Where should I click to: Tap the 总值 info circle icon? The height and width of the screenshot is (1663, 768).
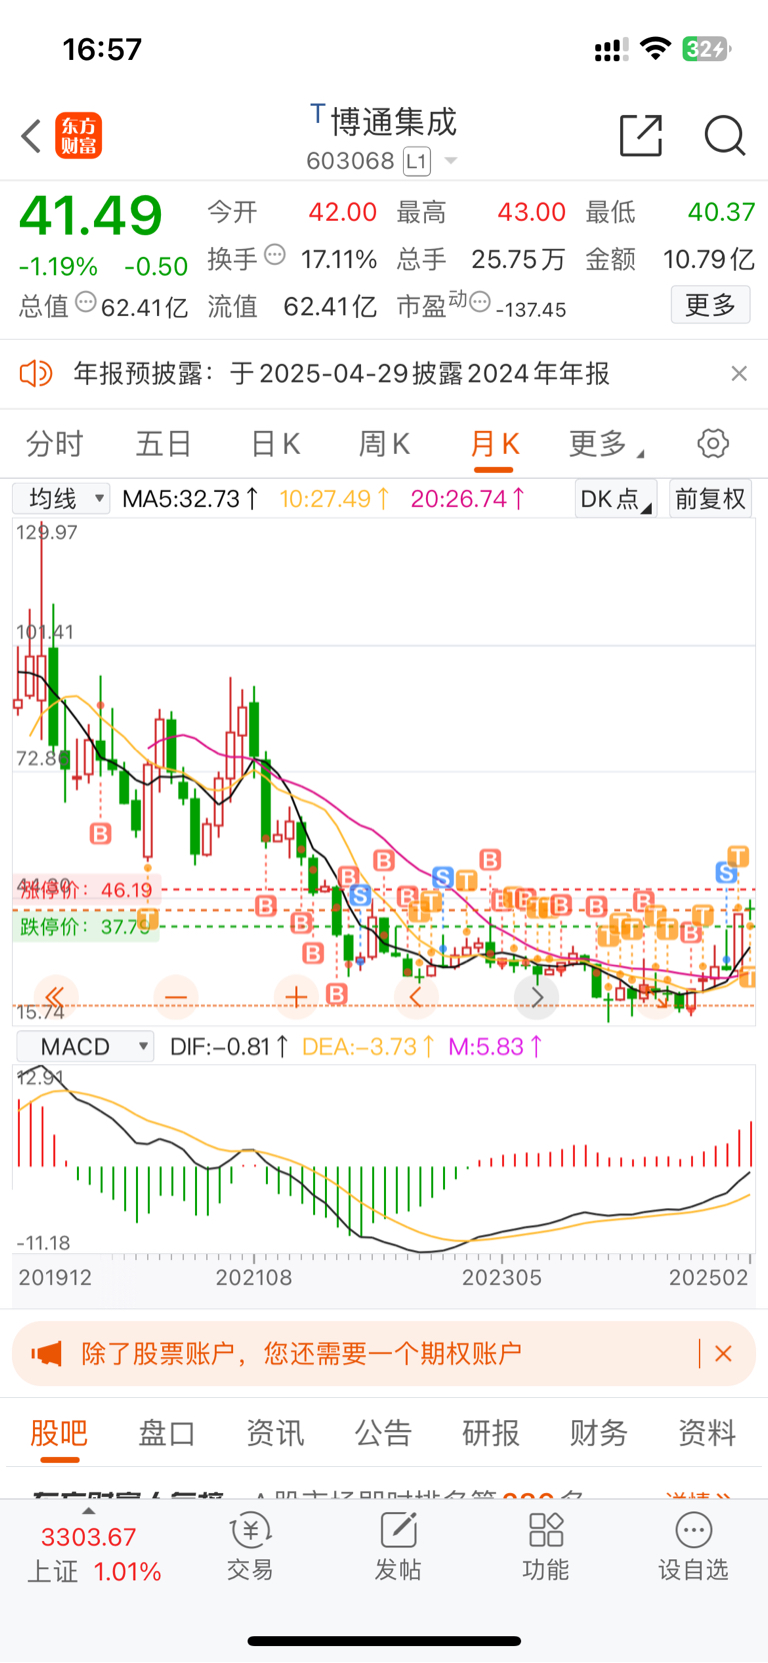point(86,301)
